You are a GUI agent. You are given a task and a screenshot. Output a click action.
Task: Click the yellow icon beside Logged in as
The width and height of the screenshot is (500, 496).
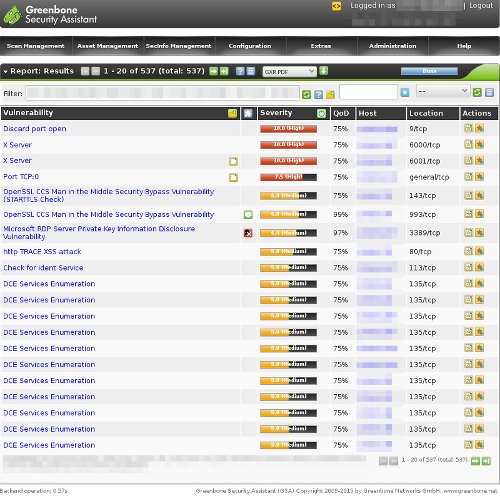pos(336,6)
